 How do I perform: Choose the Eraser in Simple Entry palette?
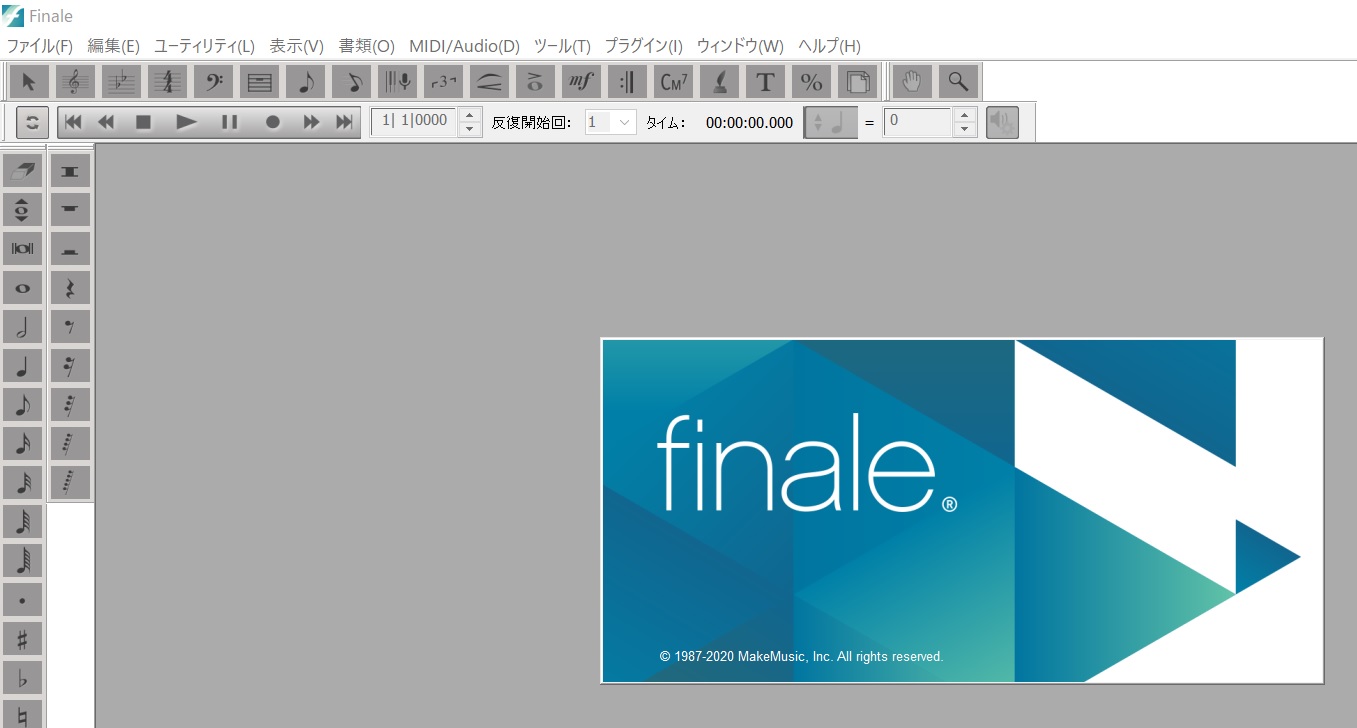(x=22, y=170)
